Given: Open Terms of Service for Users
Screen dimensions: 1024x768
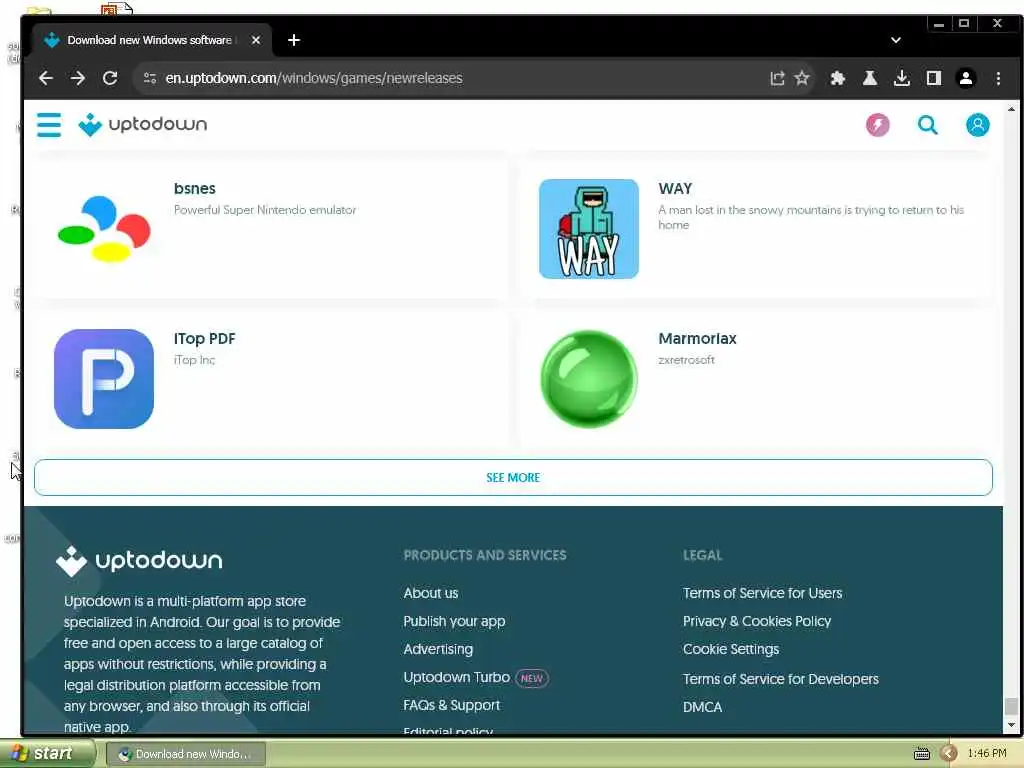Looking at the screenshot, I should [762, 593].
